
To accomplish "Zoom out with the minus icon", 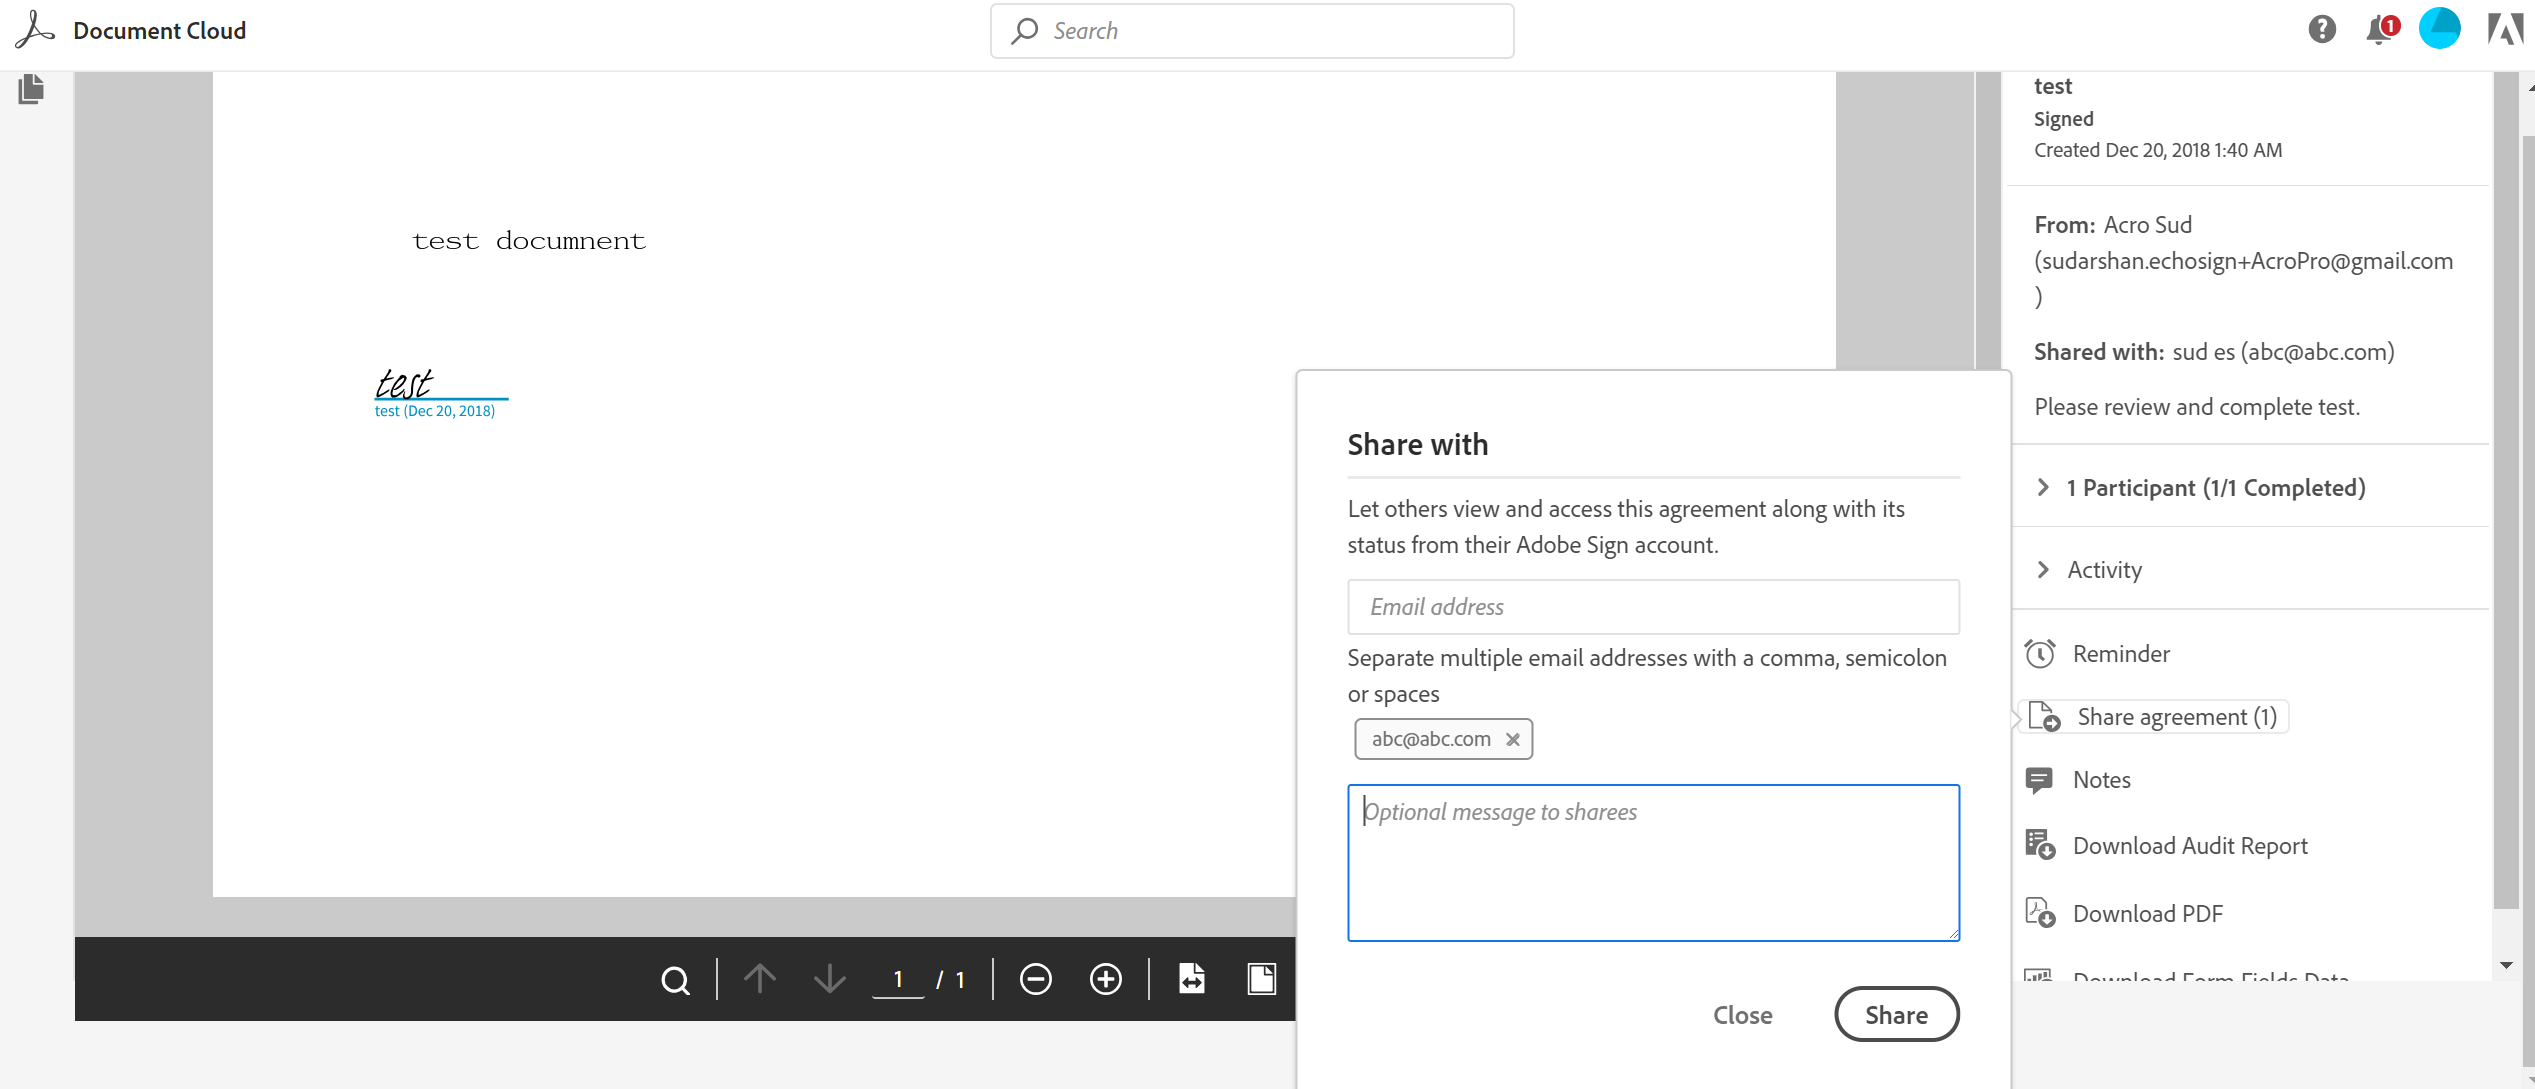I will click(1035, 979).
